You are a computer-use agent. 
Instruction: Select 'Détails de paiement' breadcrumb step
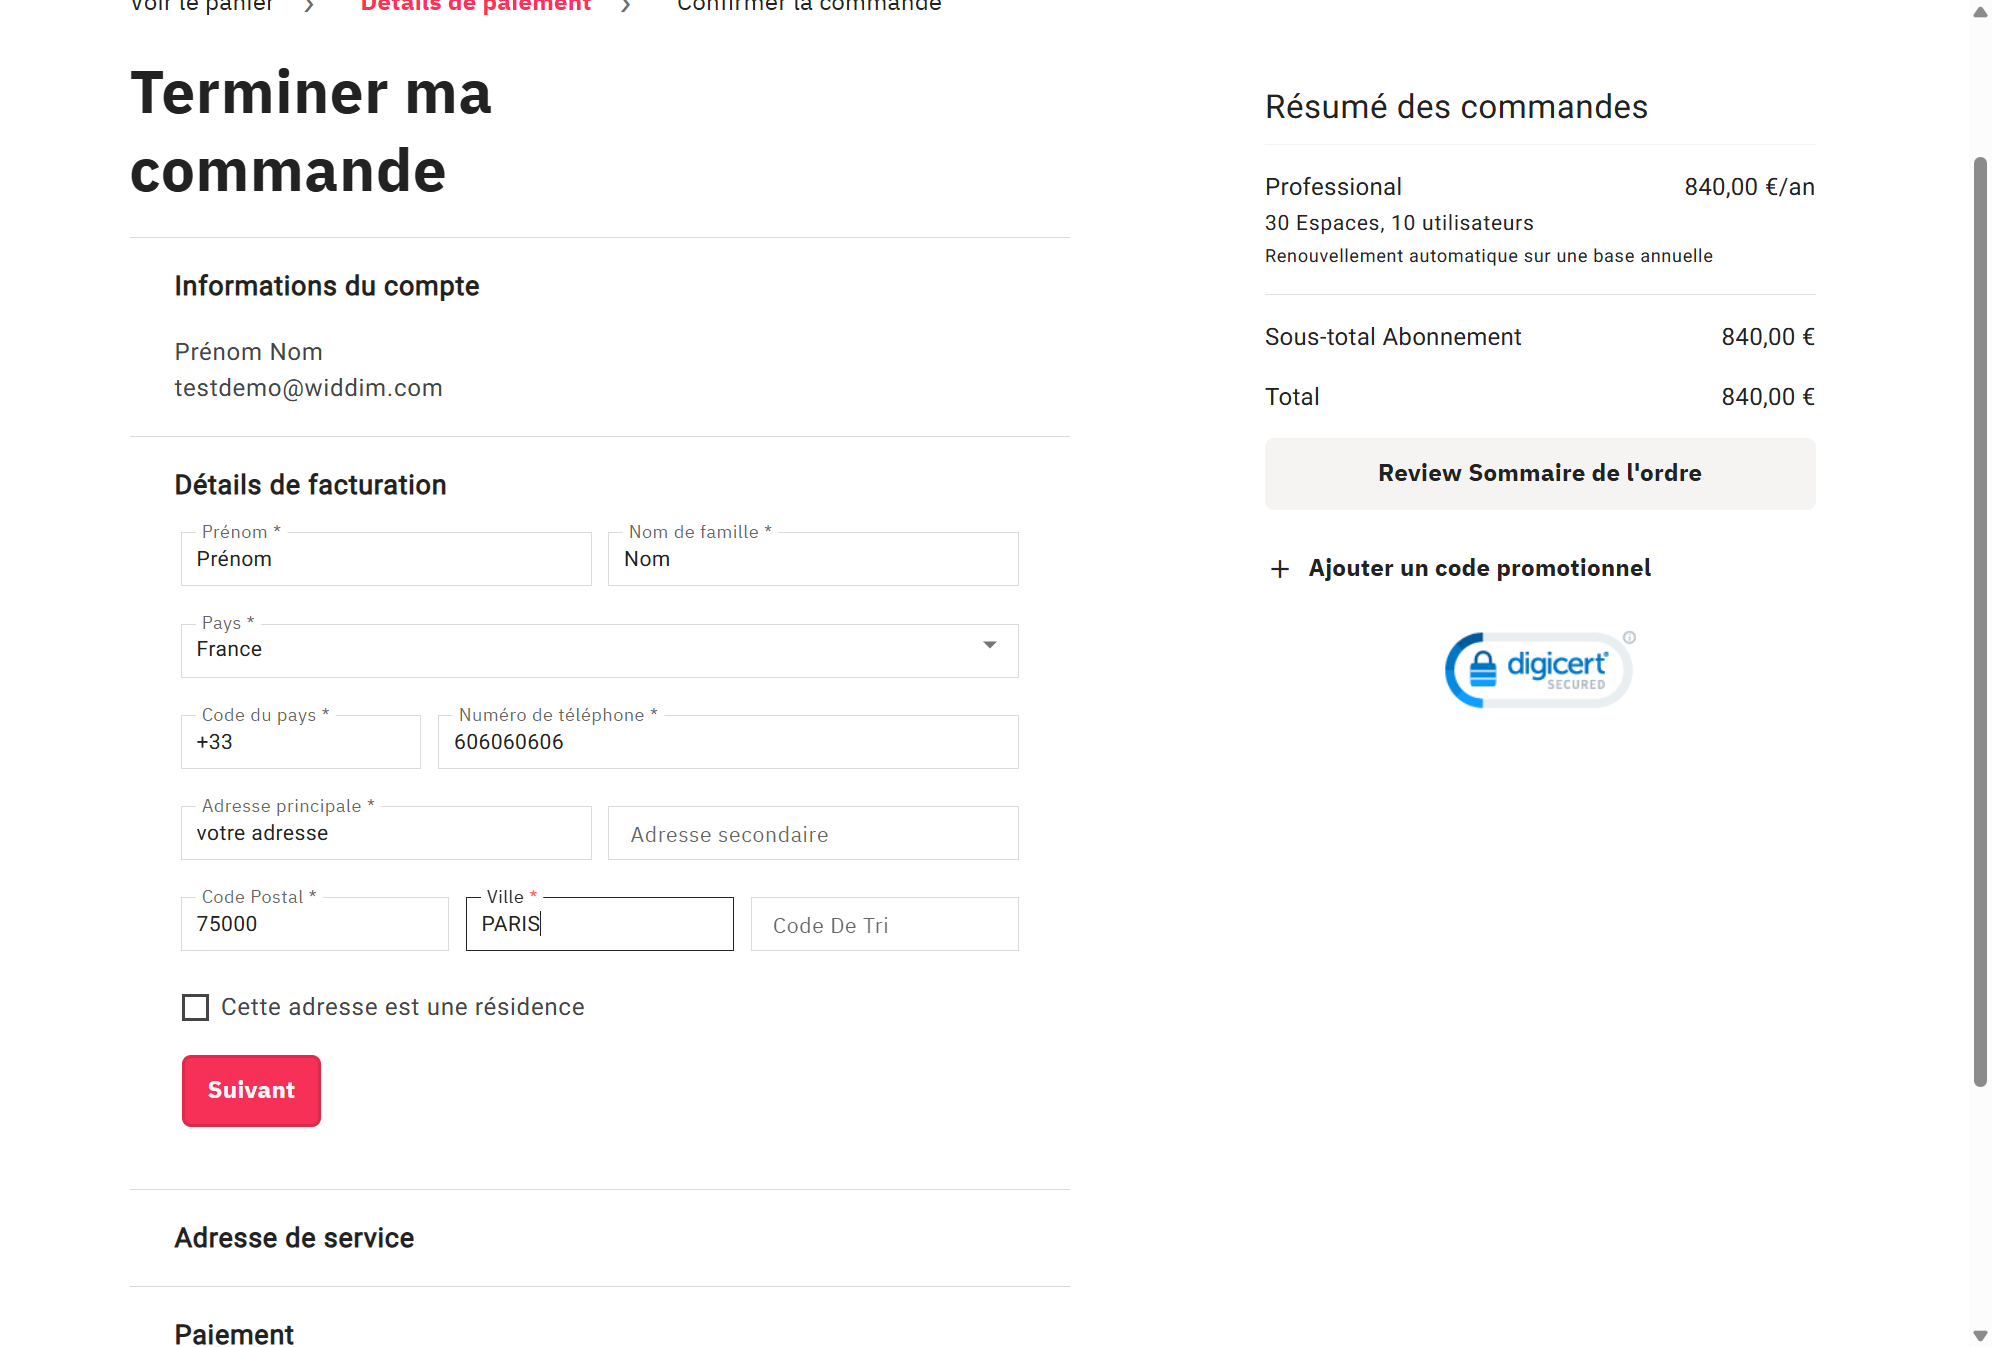476,6
